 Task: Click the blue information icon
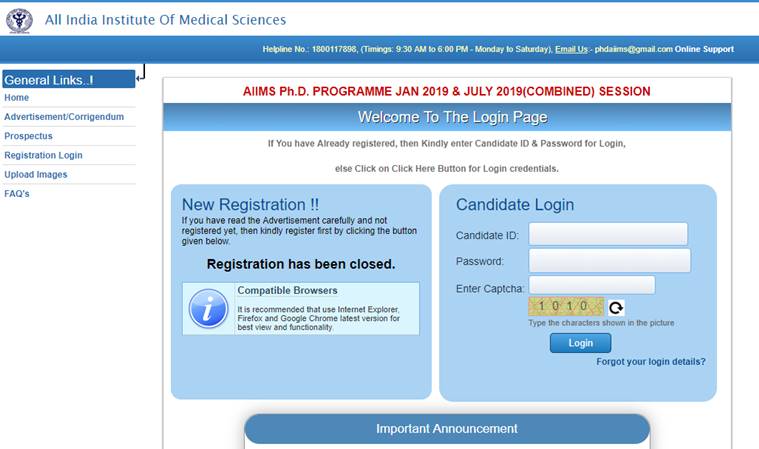tap(209, 309)
